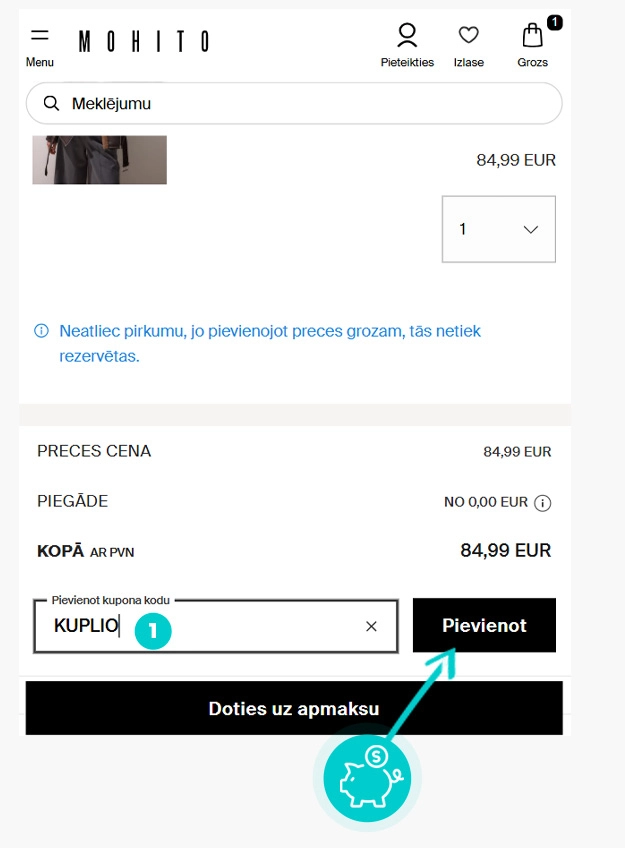The image size is (625, 848).
Task: Click the teal step 1 marker
Action: (153, 630)
